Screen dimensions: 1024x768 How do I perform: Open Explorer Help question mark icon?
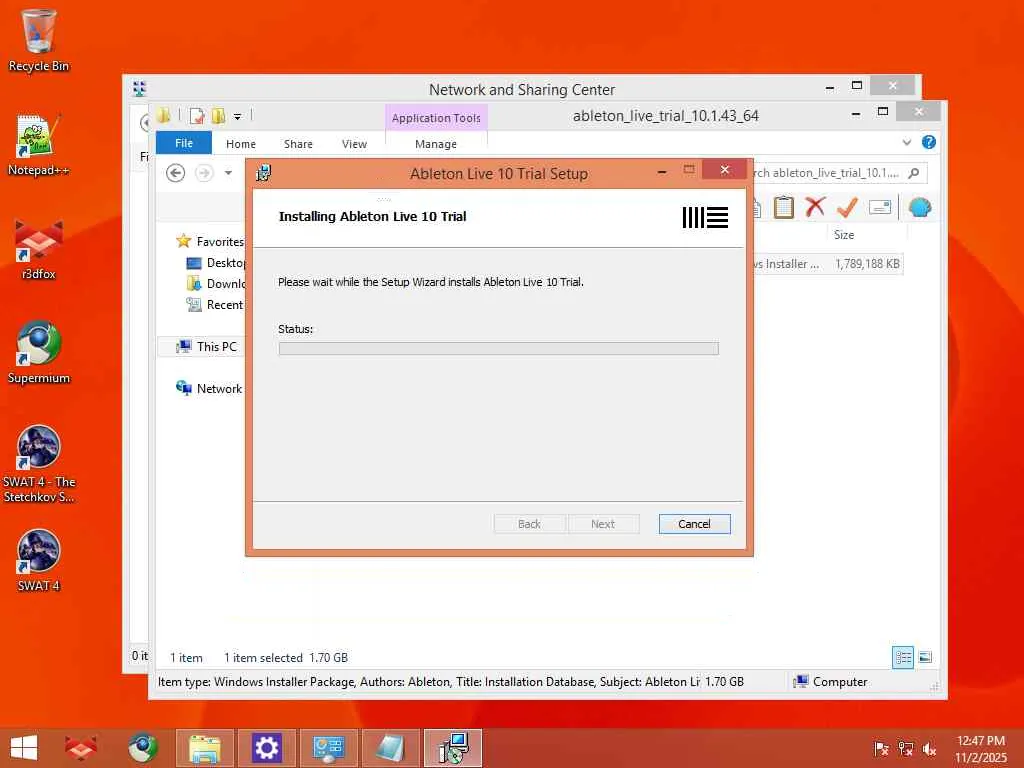tap(929, 142)
